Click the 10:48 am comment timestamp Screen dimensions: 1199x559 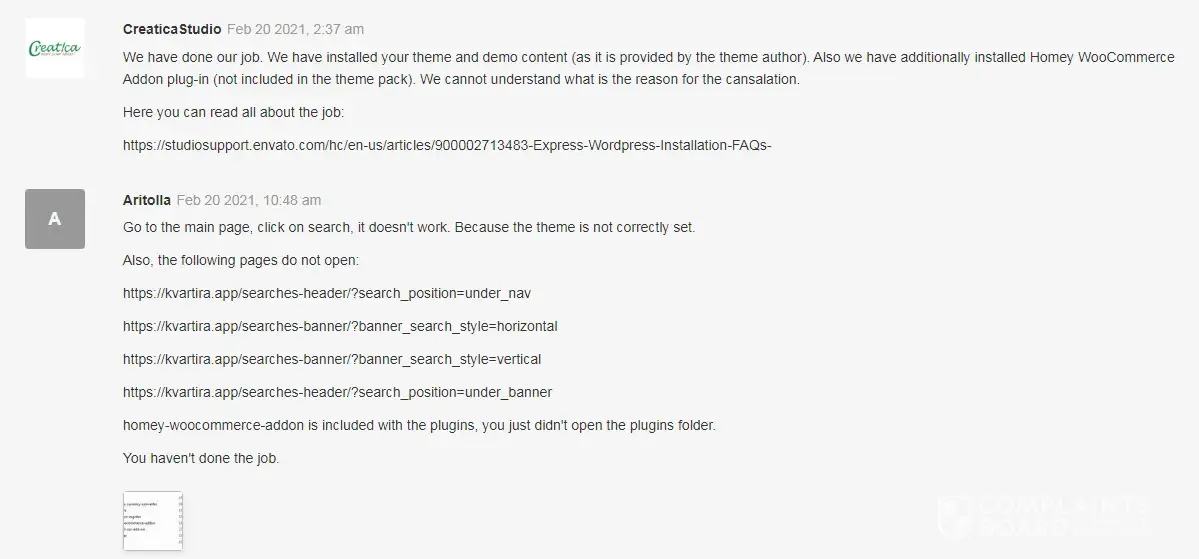[x=249, y=200]
